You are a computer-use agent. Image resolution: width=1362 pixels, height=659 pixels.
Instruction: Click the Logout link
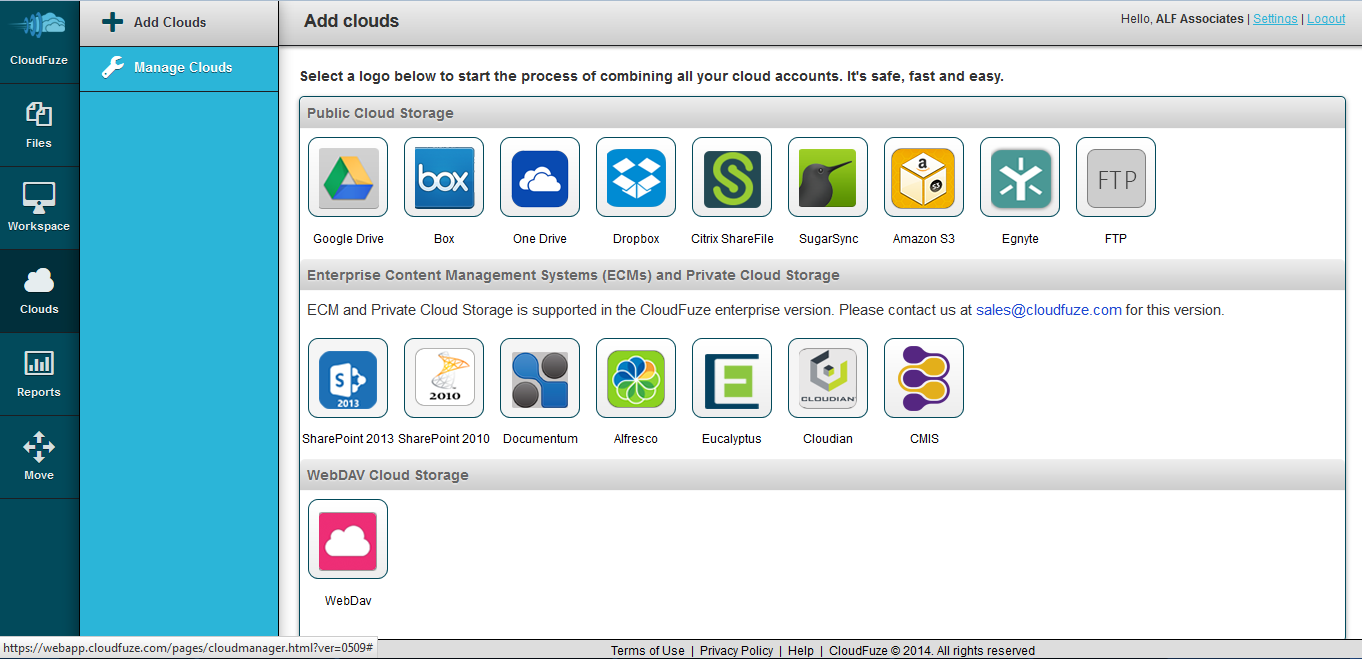pyautogui.click(x=1326, y=19)
